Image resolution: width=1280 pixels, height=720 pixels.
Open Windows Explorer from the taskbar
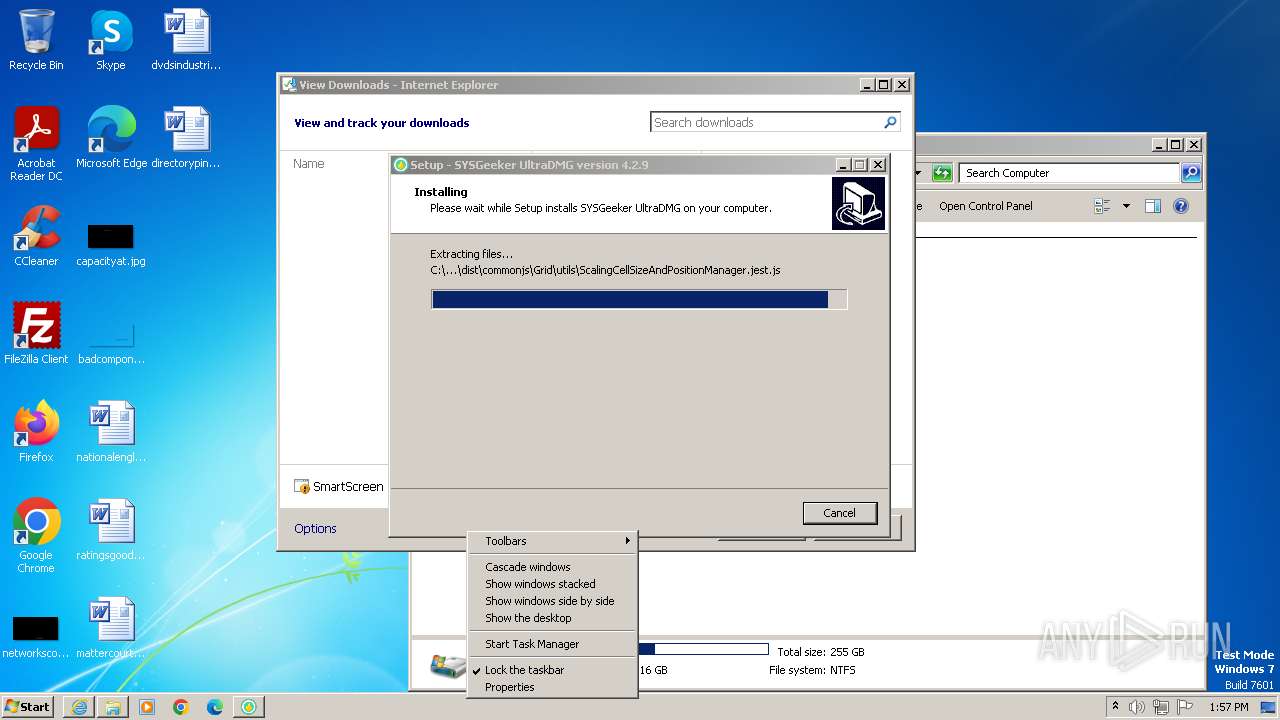[113, 707]
